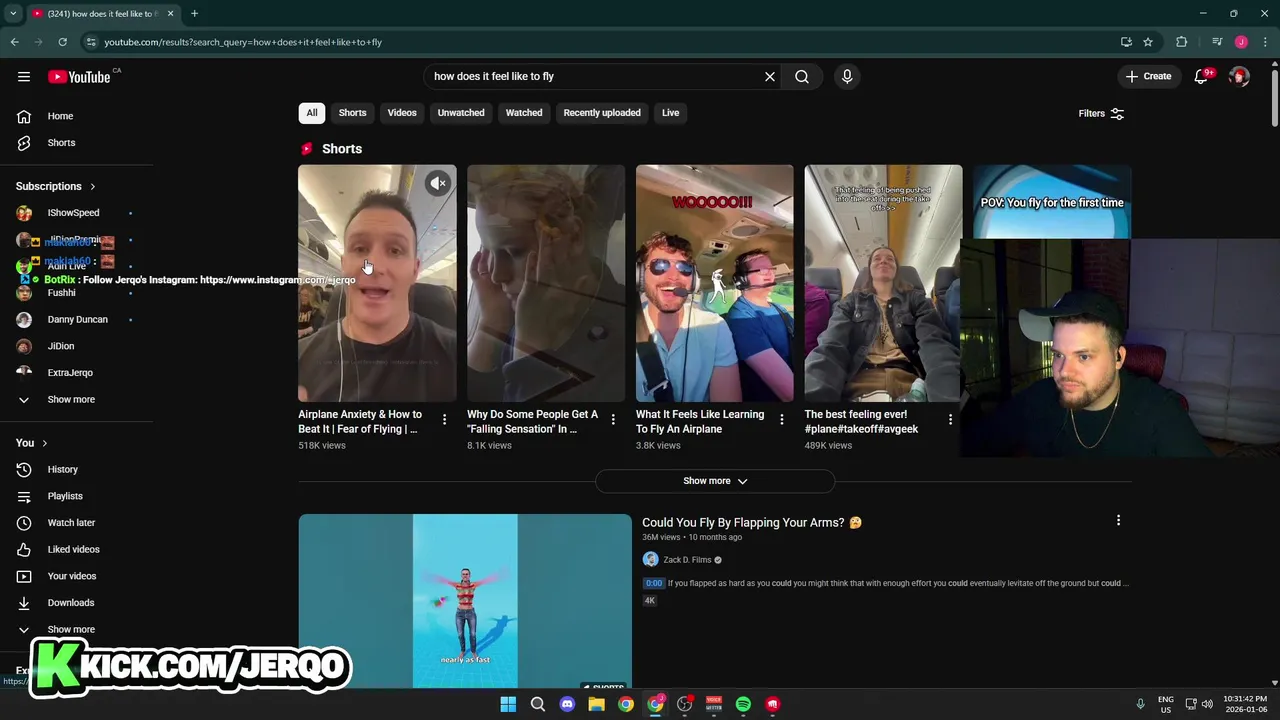Click the browser address bar
Screen dimensions: 1280x720
coord(600,42)
